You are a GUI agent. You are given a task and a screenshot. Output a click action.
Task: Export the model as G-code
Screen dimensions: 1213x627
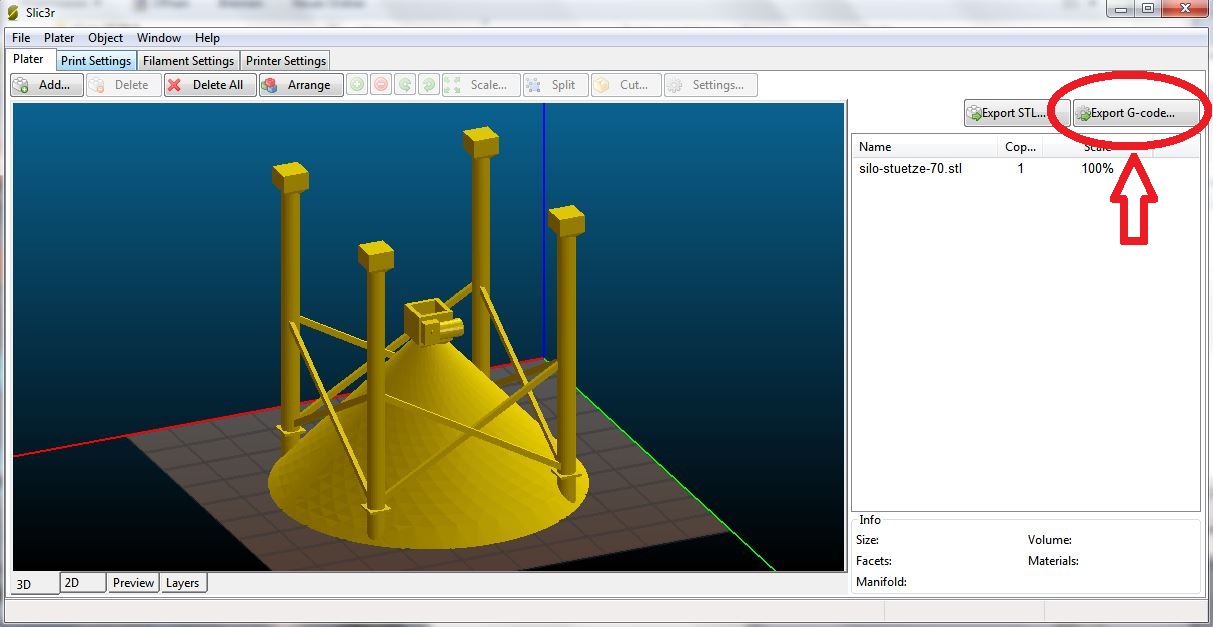click(1135, 113)
